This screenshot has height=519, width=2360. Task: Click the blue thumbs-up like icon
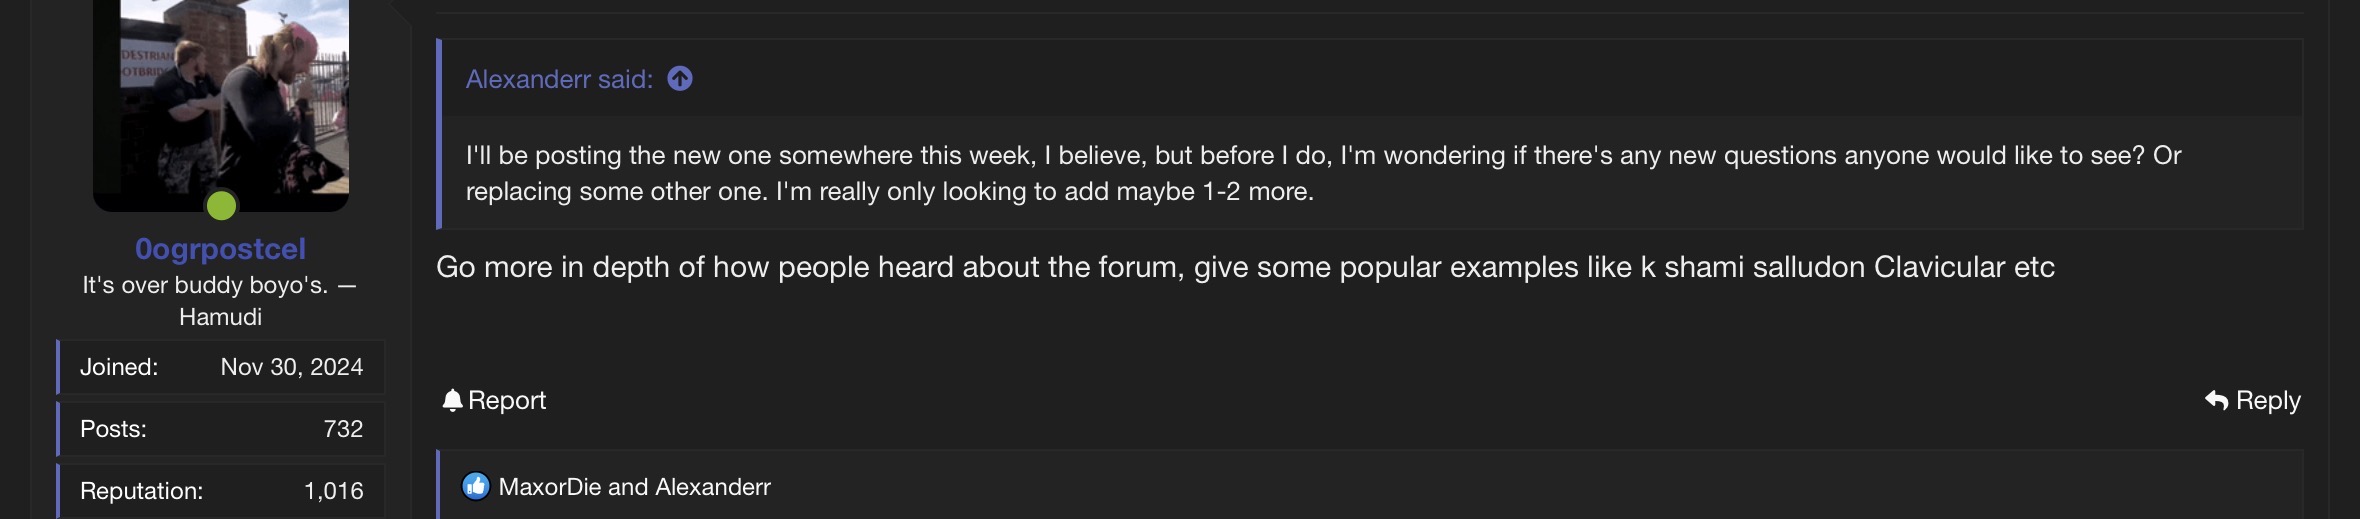click(x=476, y=487)
